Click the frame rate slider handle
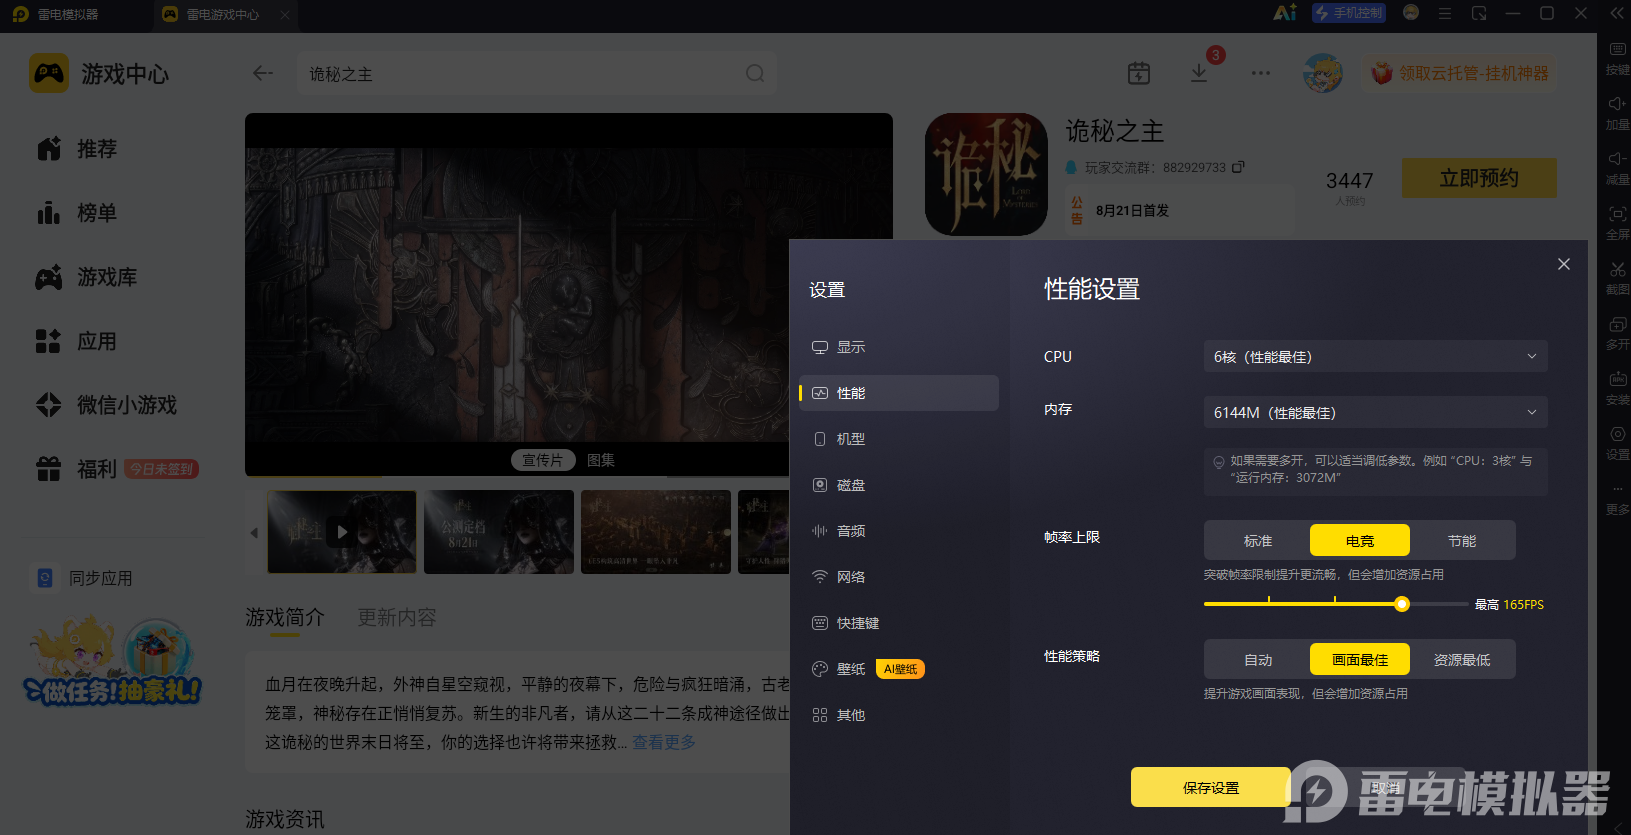1631x835 pixels. 1402,604
